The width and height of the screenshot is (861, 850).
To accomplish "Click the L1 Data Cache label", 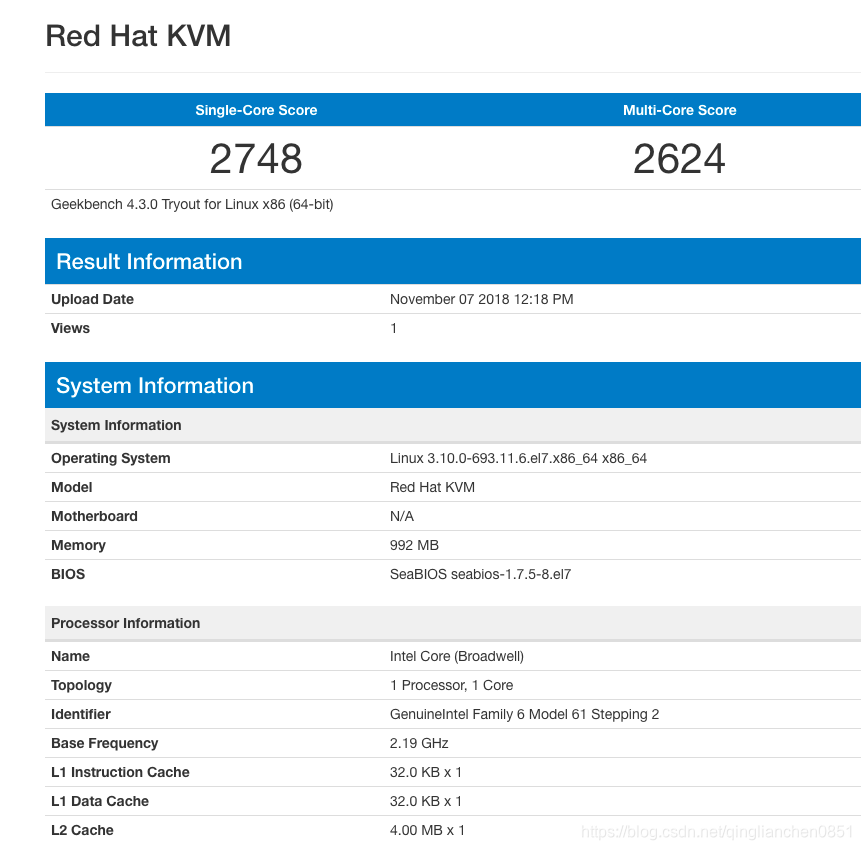I will tap(100, 802).
